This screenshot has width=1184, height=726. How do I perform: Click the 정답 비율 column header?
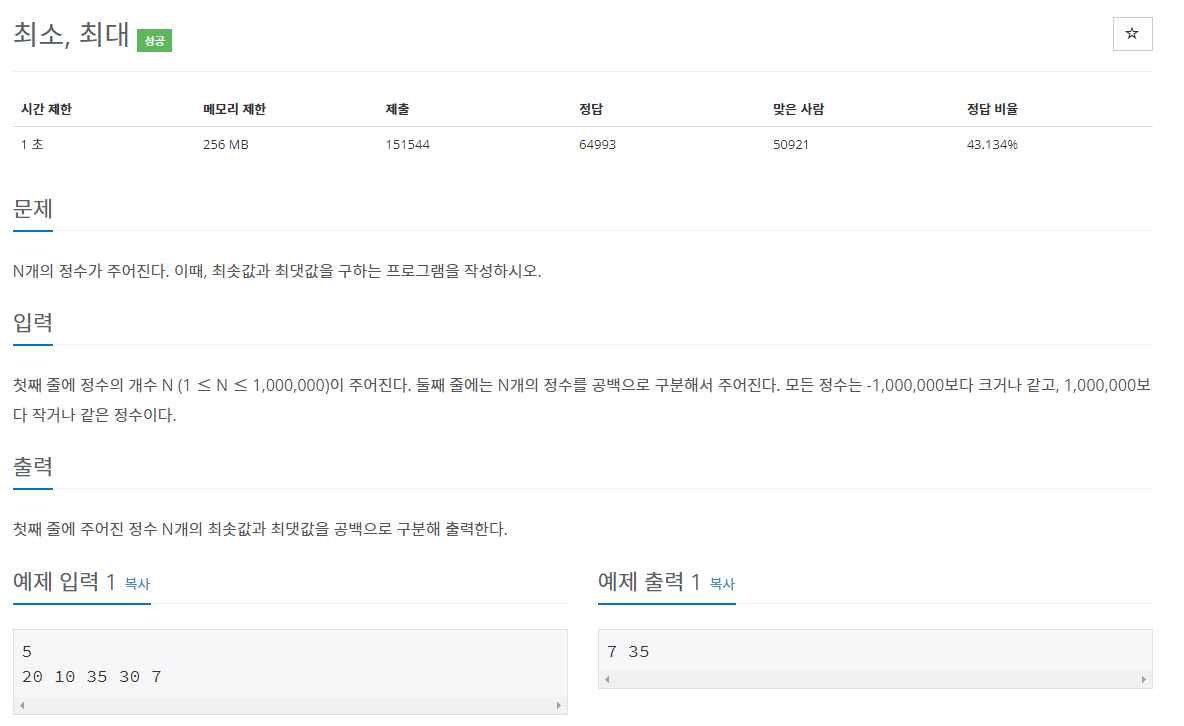[992, 110]
